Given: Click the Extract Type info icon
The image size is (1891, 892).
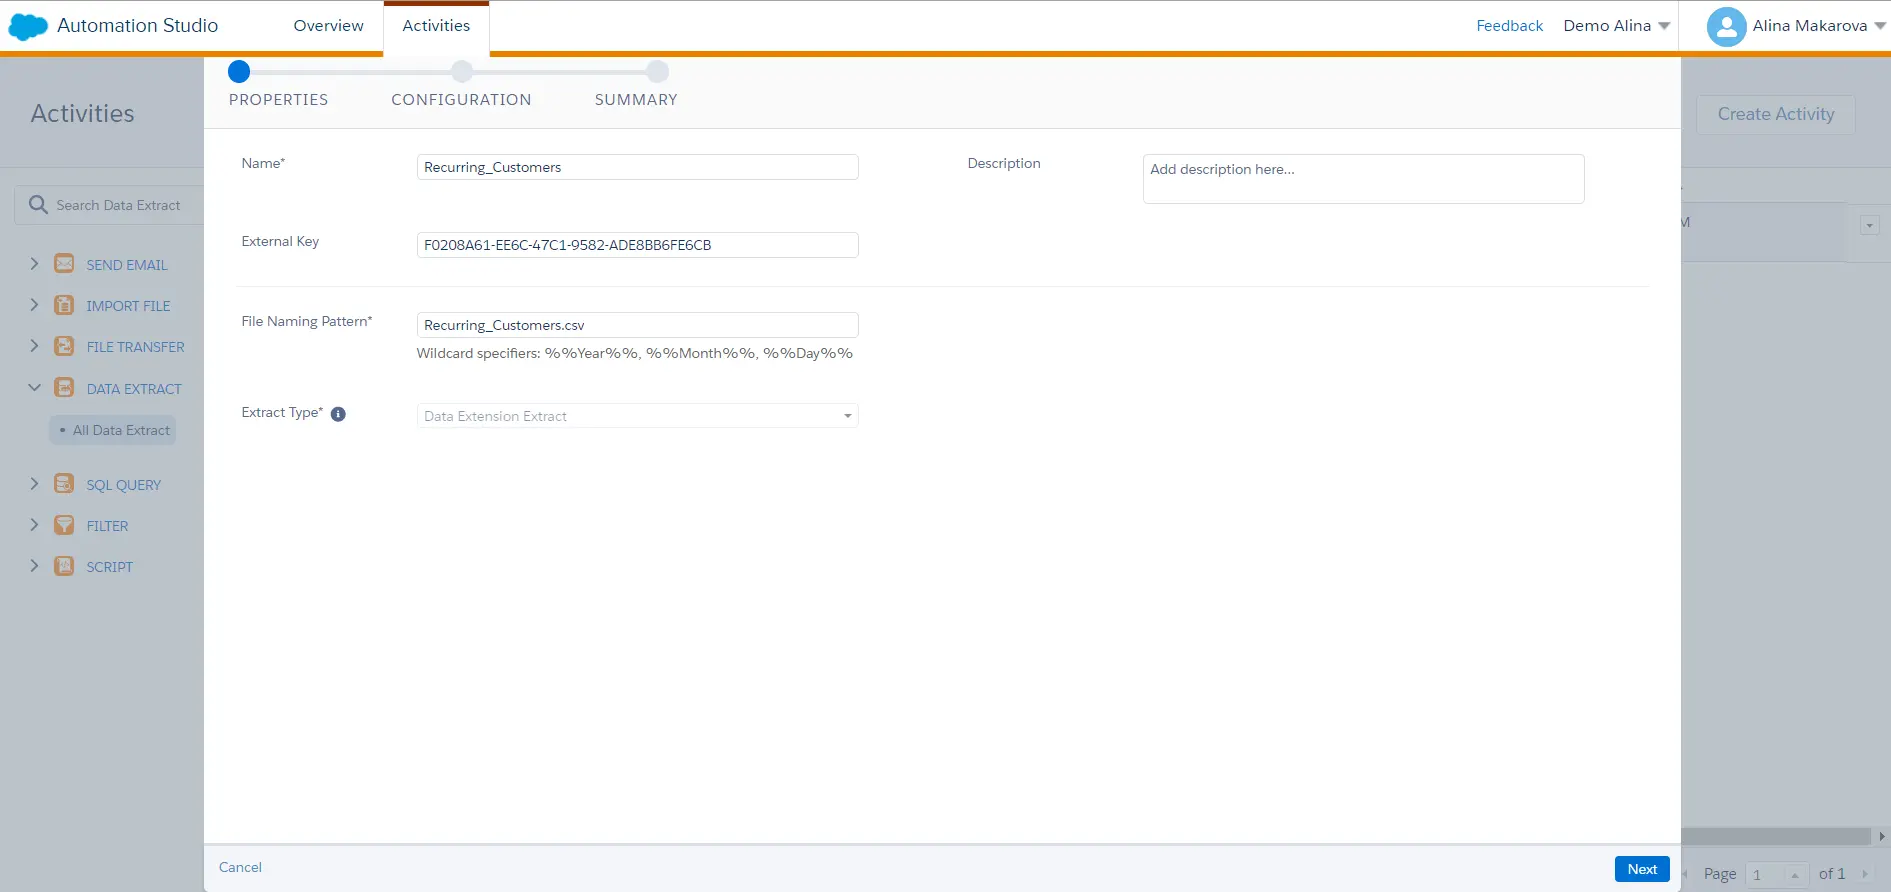Looking at the screenshot, I should (338, 414).
